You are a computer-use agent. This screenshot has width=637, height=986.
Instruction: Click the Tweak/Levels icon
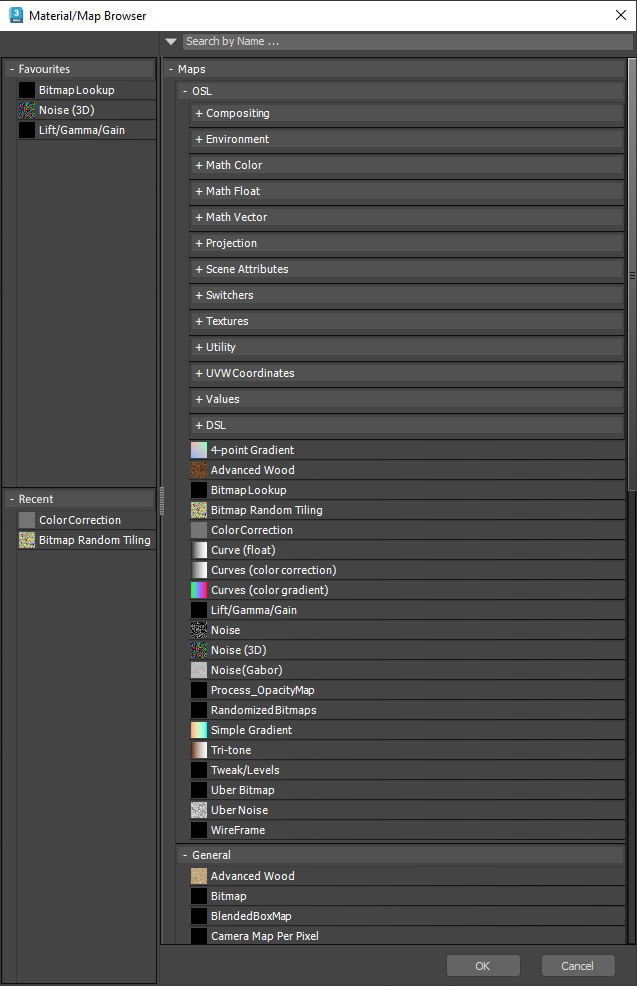199,770
